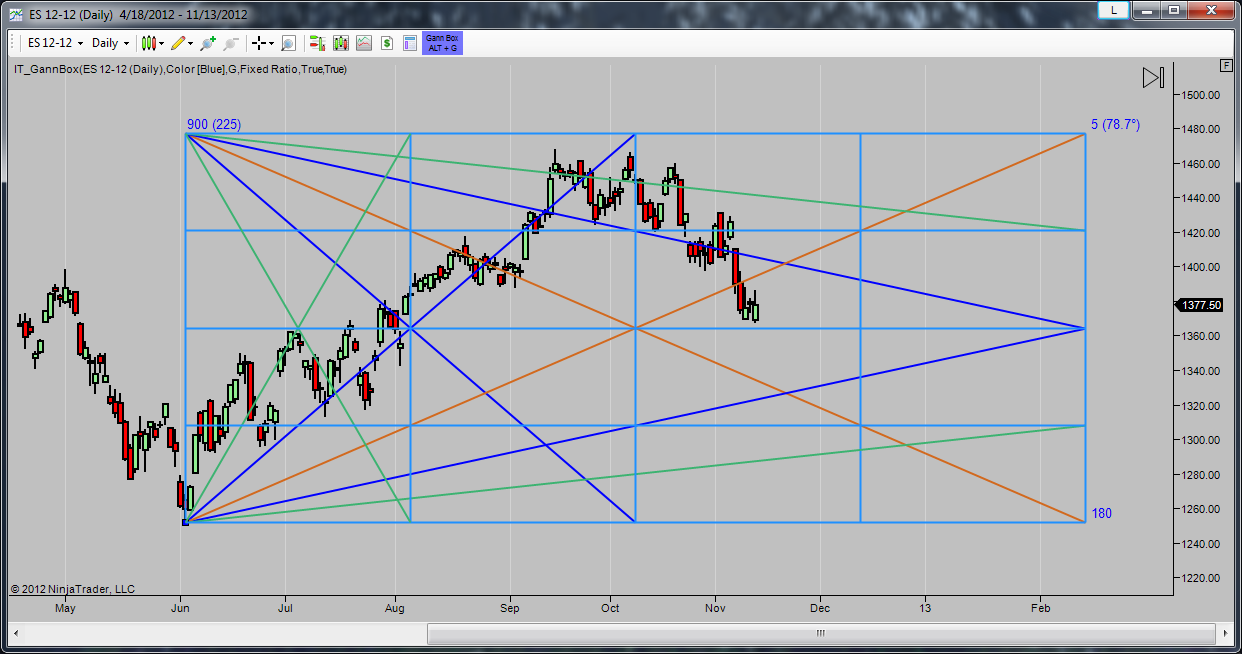Screen dimensions: 1242x654
Task: Click the 1480.00 price axis label
Action: [1201, 129]
